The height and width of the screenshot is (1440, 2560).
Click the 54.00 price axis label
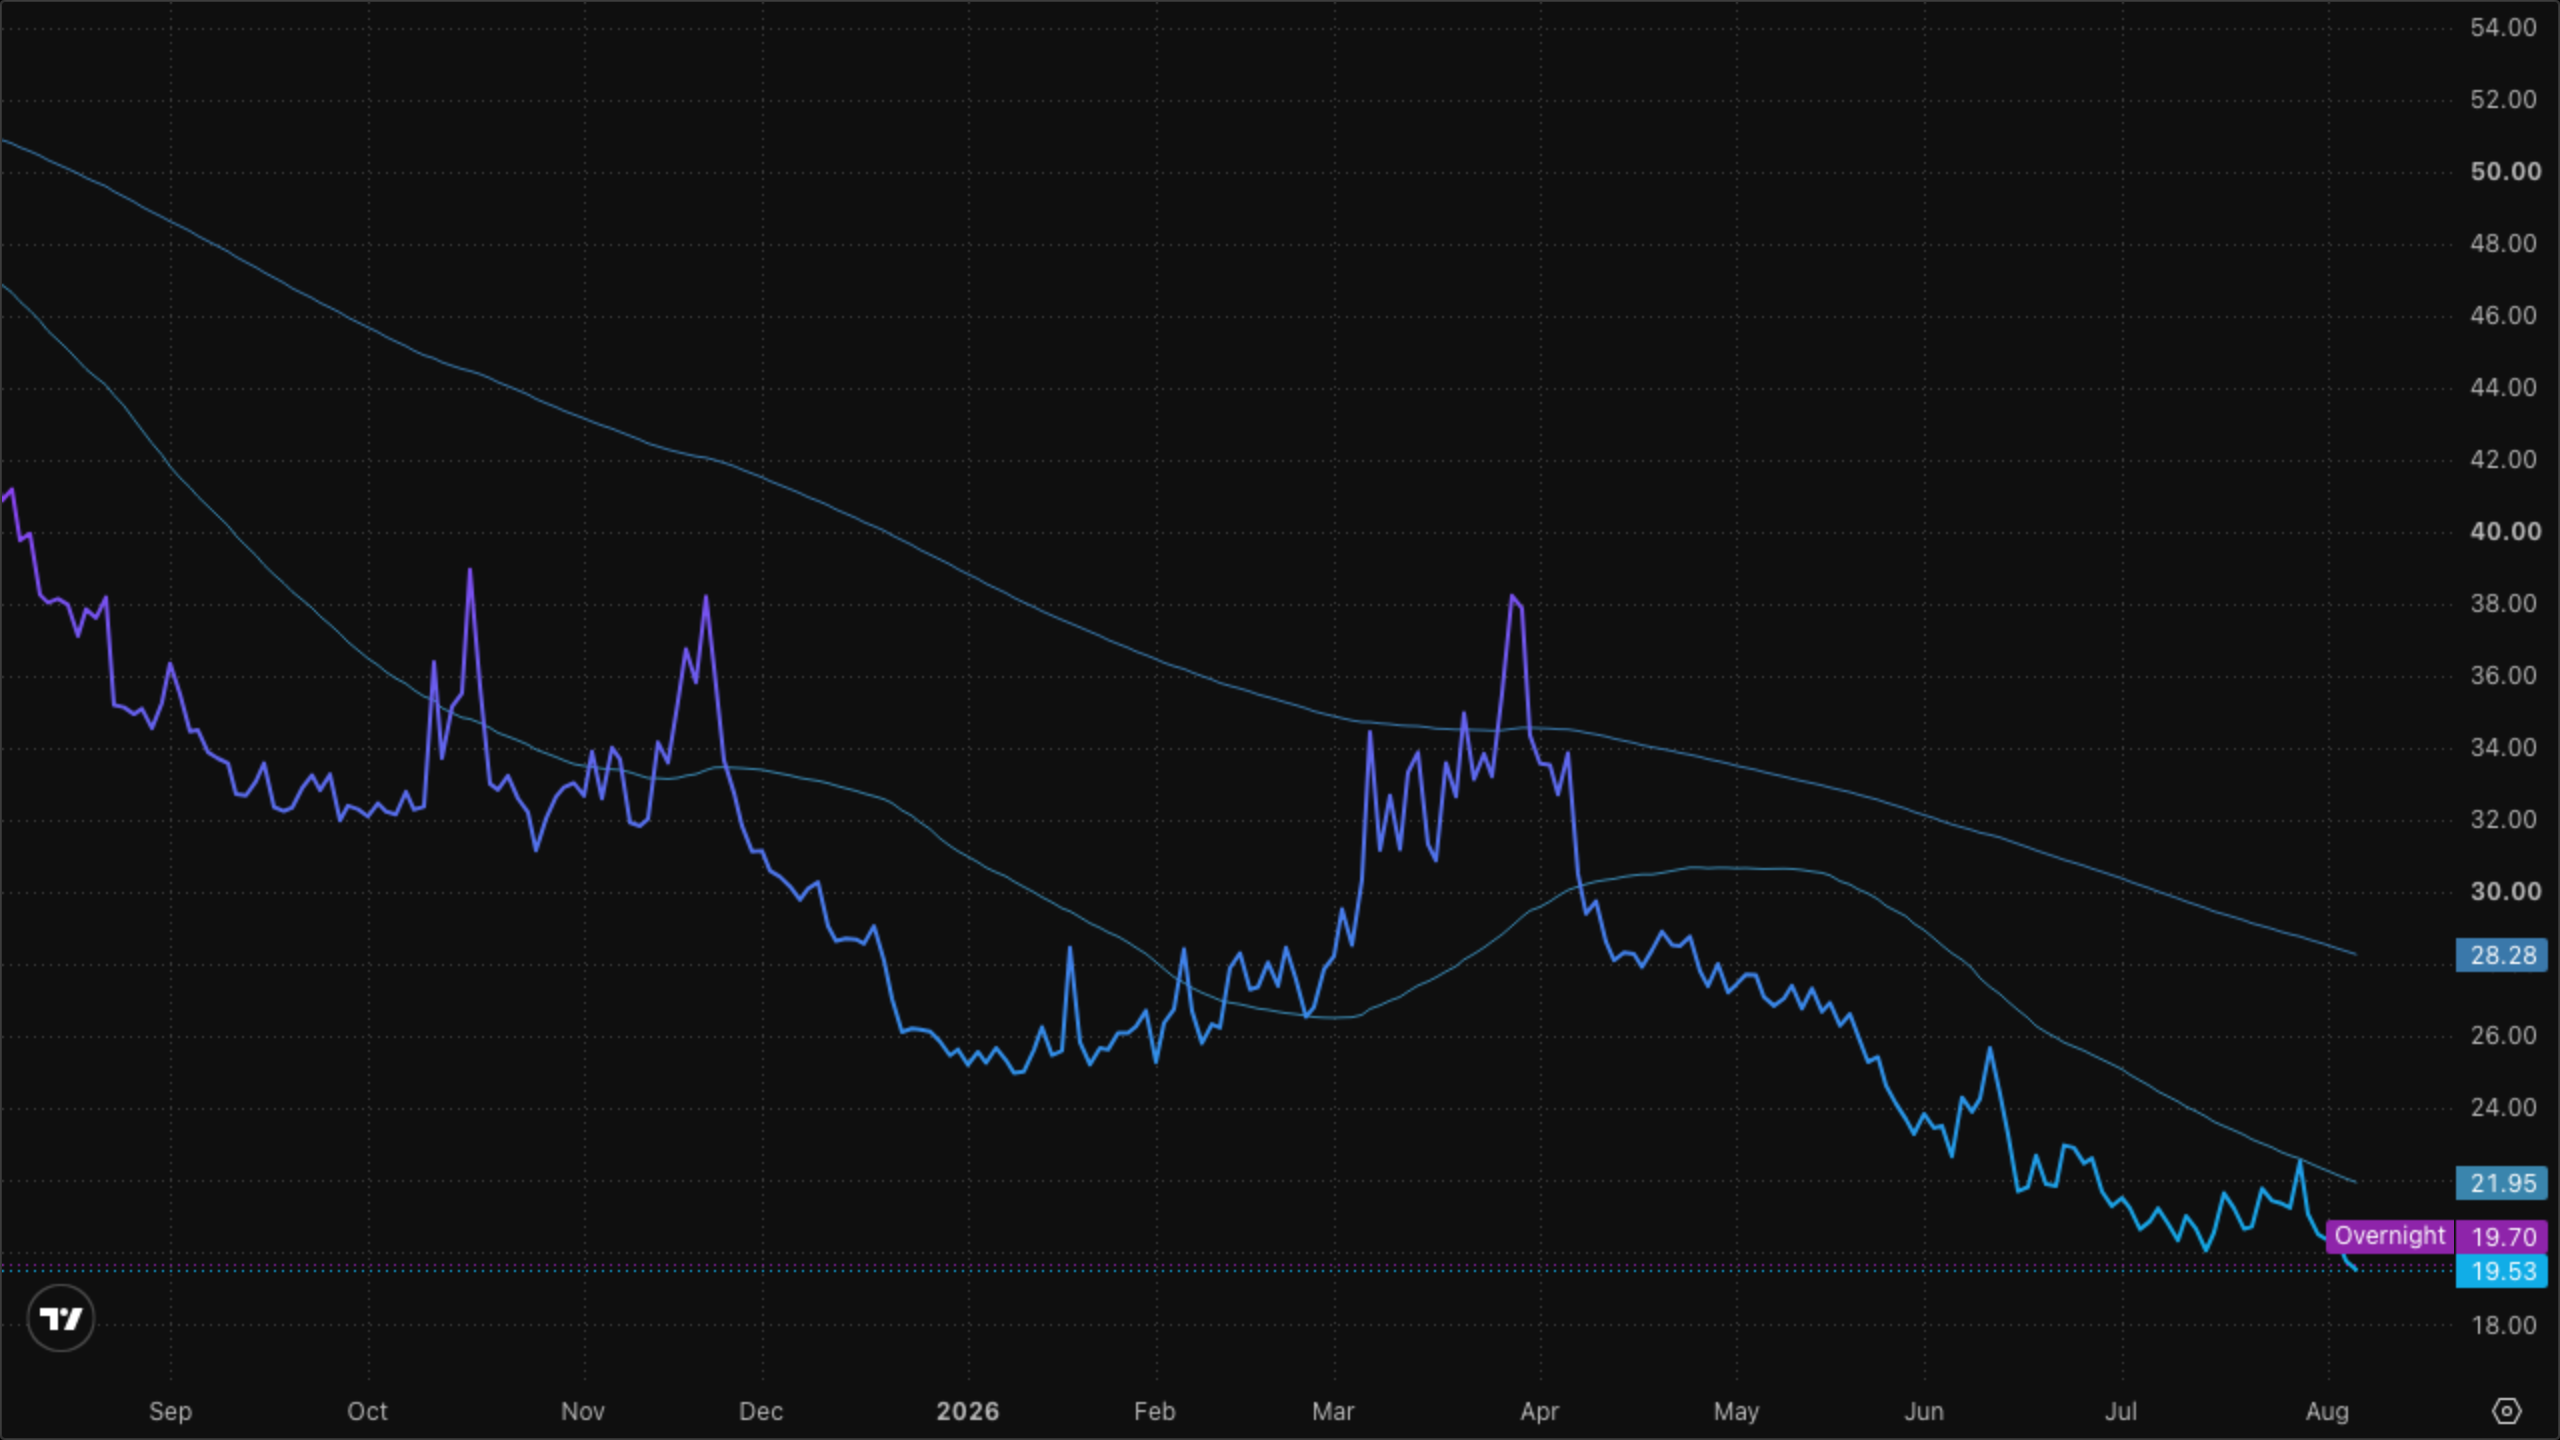[x=2504, y=27]
